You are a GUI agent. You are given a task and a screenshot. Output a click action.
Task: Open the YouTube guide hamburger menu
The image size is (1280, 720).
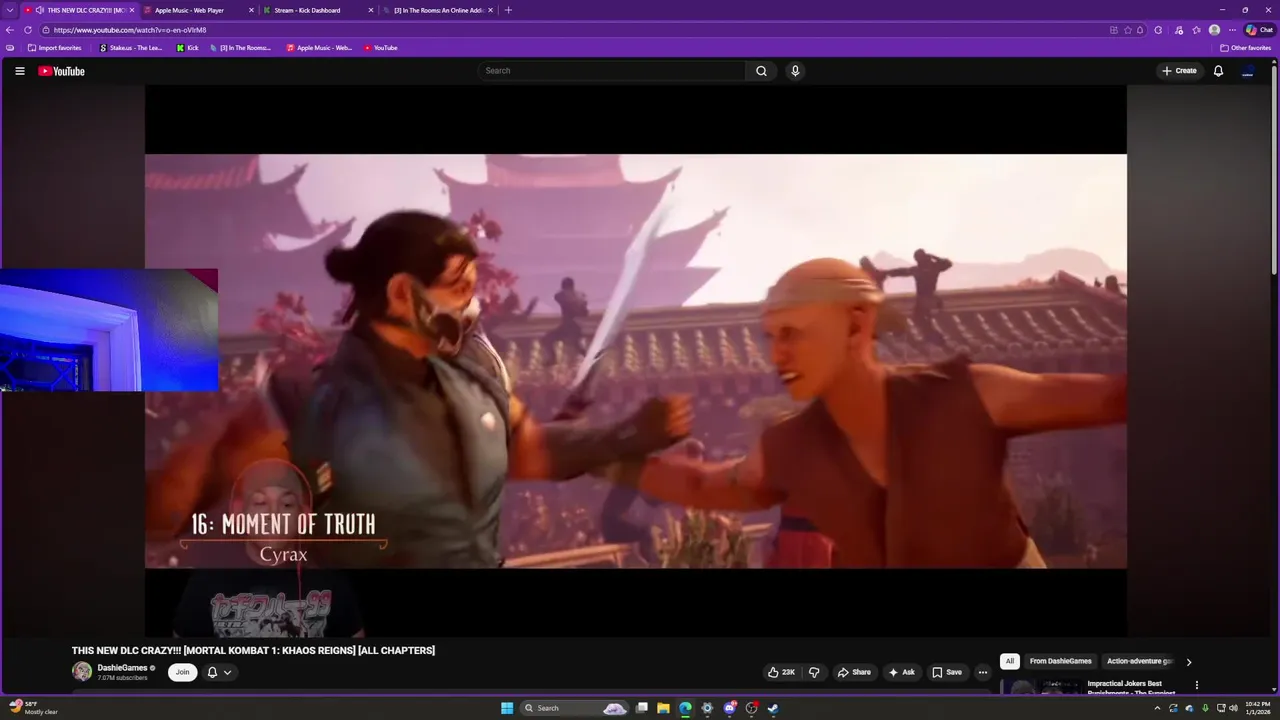point(19,71)
